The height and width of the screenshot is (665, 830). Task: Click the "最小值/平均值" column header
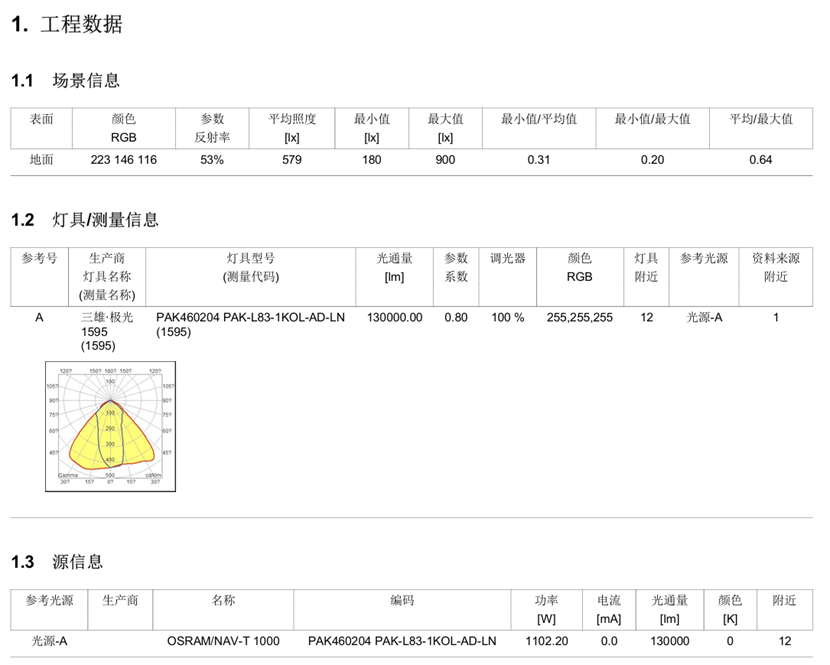pyautogui.click(x=539, y=119)
